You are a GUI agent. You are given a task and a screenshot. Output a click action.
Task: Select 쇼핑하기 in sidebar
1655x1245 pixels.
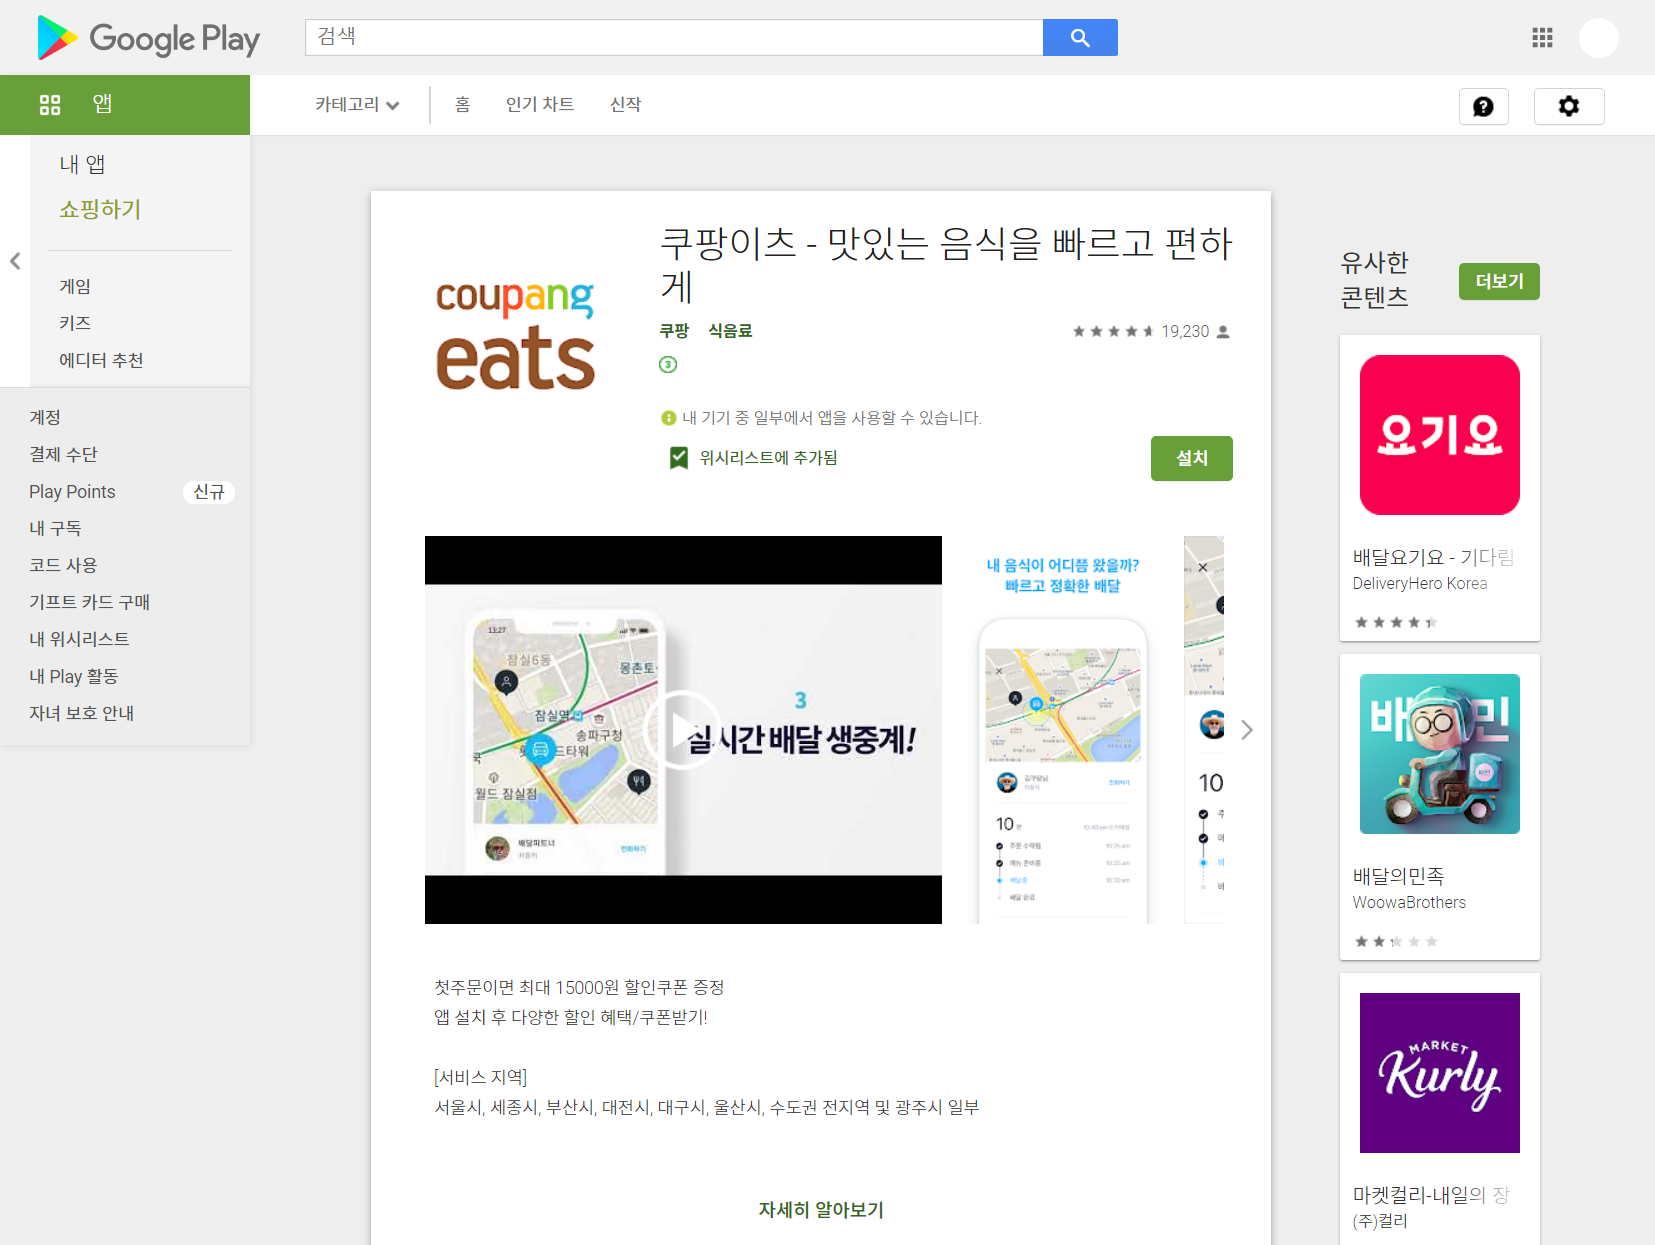click(100, 209)
